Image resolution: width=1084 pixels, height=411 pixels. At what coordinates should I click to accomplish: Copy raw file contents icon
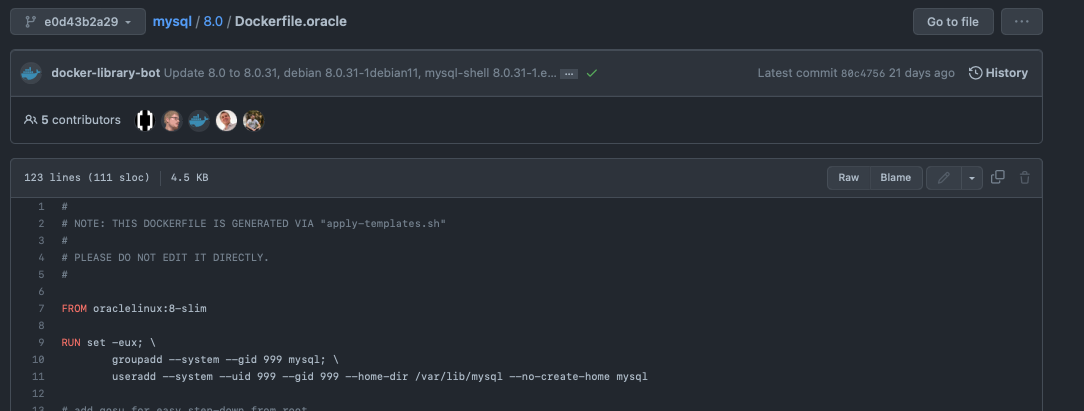997,178
